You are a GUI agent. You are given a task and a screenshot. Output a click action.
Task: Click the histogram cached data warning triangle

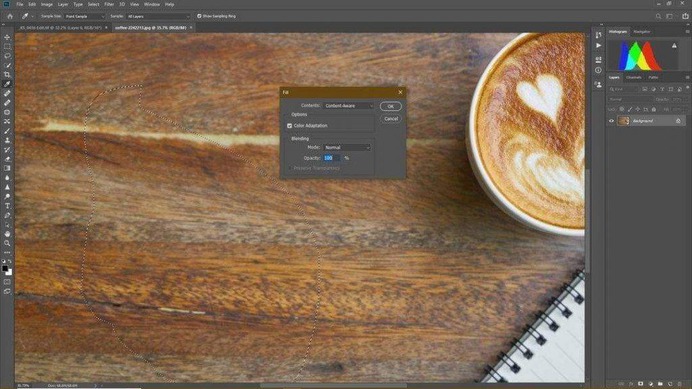pos(674,45)
